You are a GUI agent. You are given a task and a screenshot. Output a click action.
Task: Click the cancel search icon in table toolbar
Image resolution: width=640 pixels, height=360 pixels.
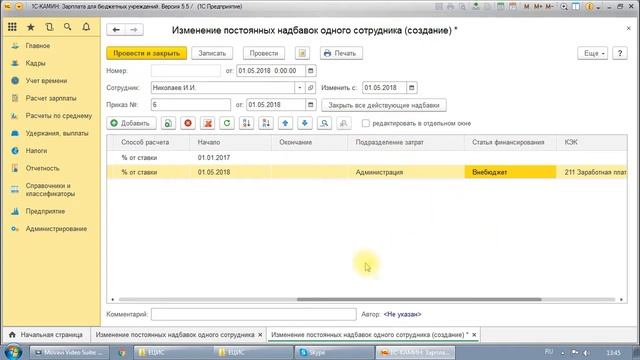pyautogui.click(x=344, y=123)
